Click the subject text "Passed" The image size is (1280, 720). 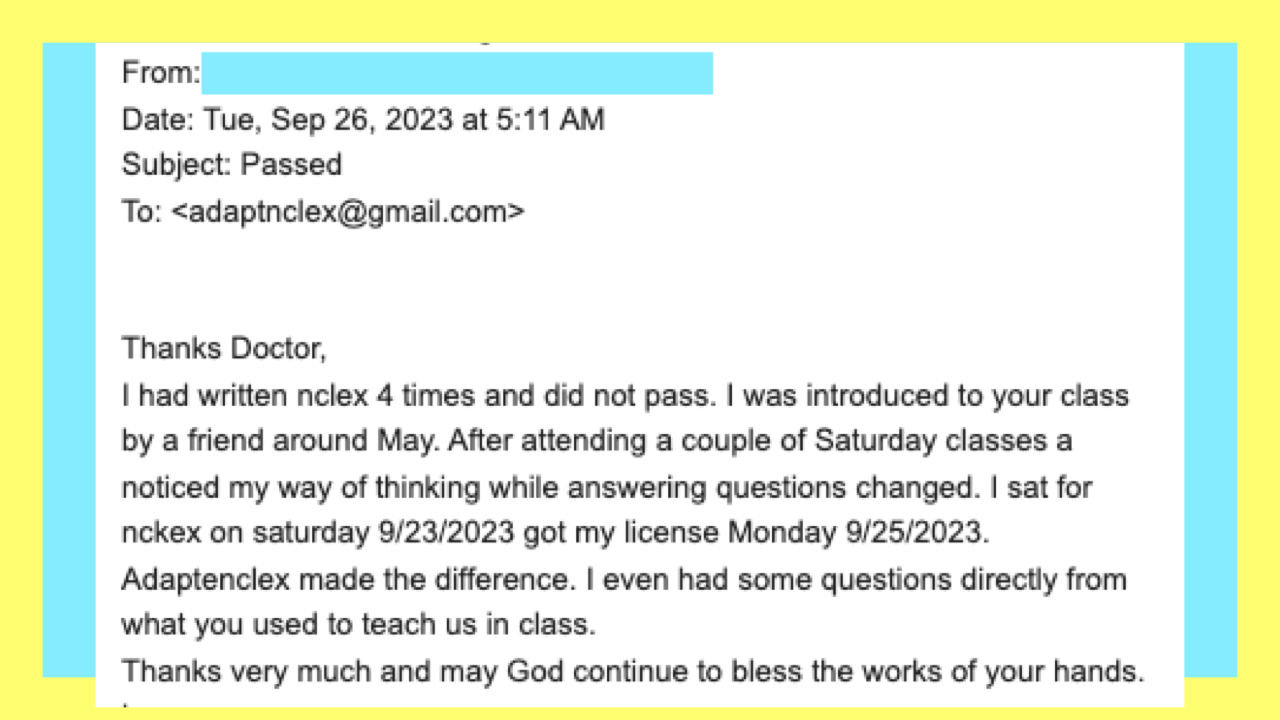point(292,164)
